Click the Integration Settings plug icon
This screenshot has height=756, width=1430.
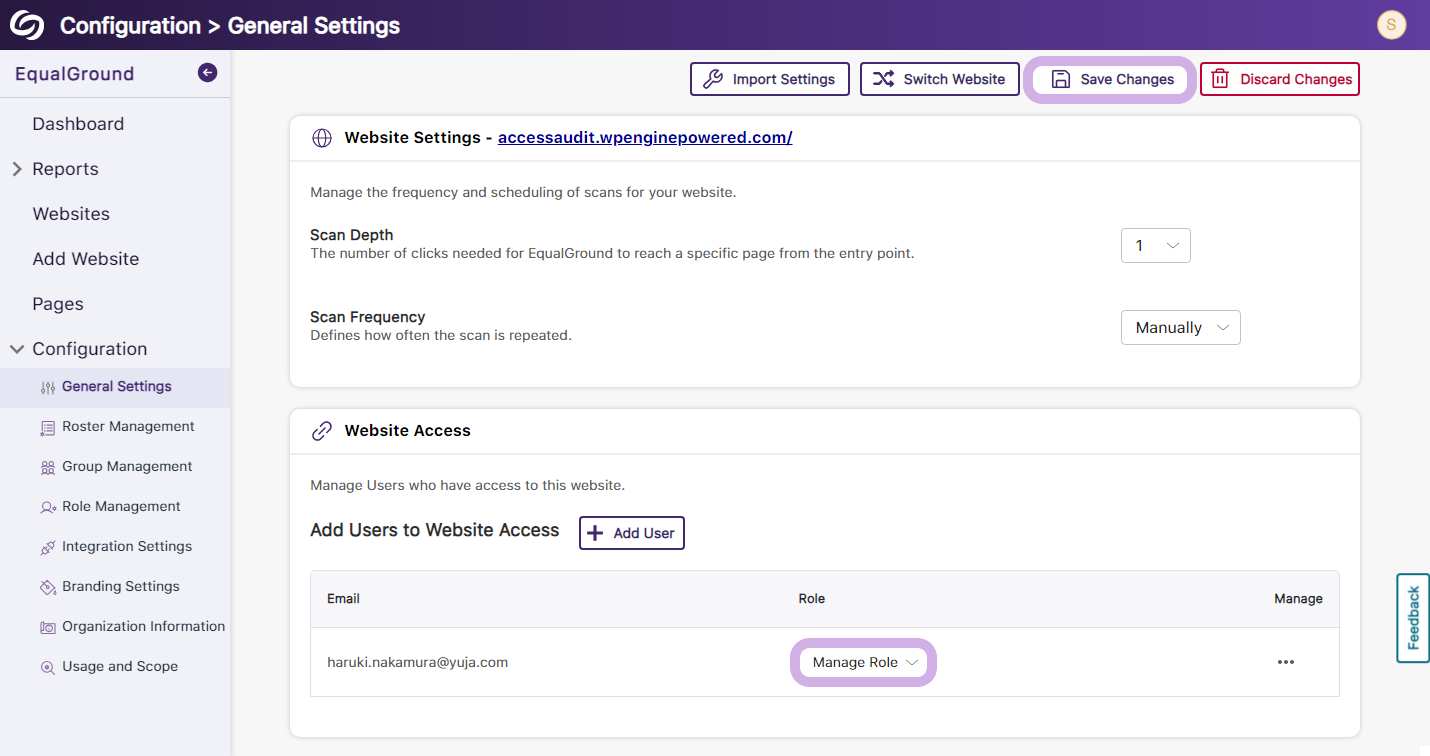(x=47, y=547)
